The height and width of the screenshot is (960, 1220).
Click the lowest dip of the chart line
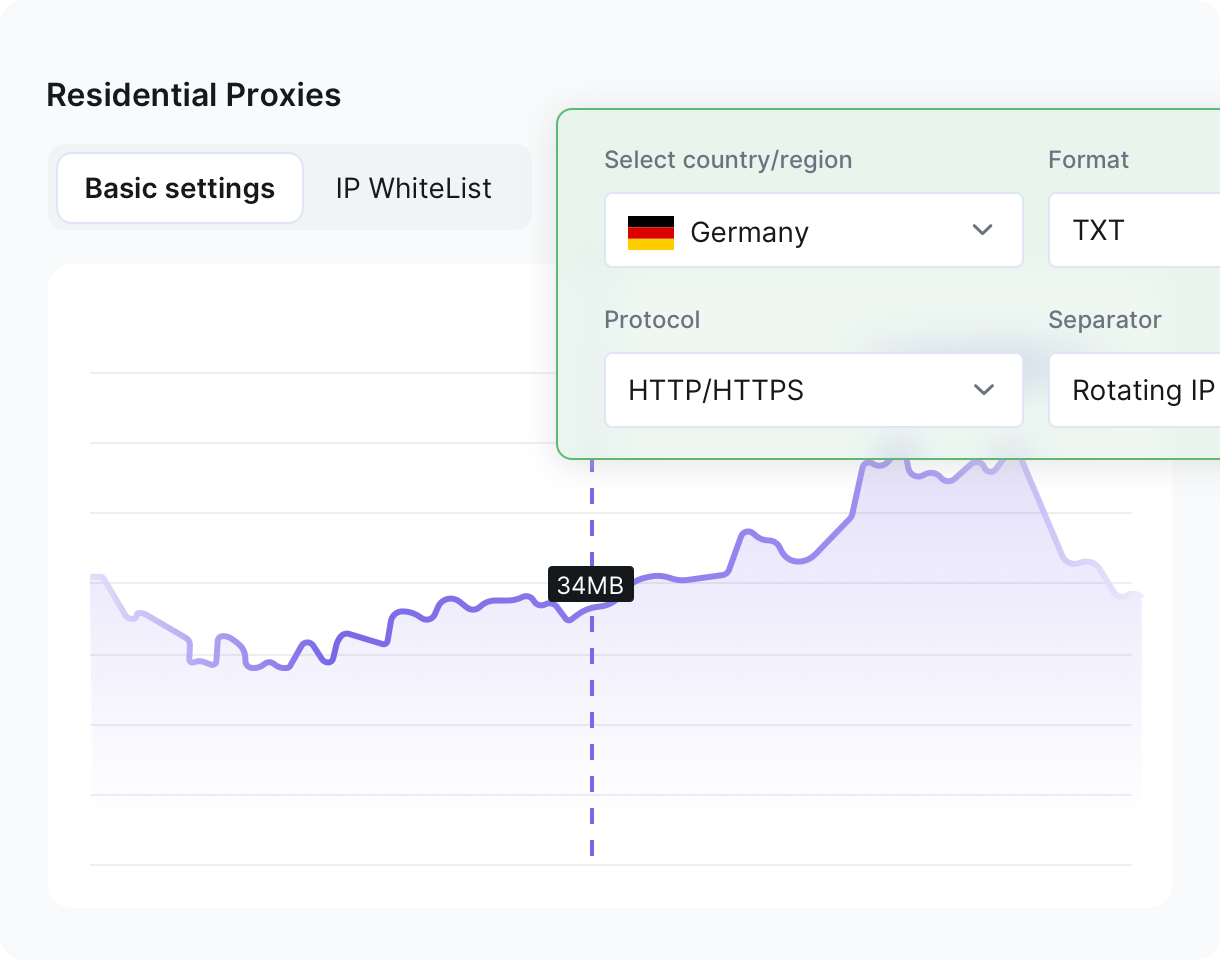click(x=252, y=667)
